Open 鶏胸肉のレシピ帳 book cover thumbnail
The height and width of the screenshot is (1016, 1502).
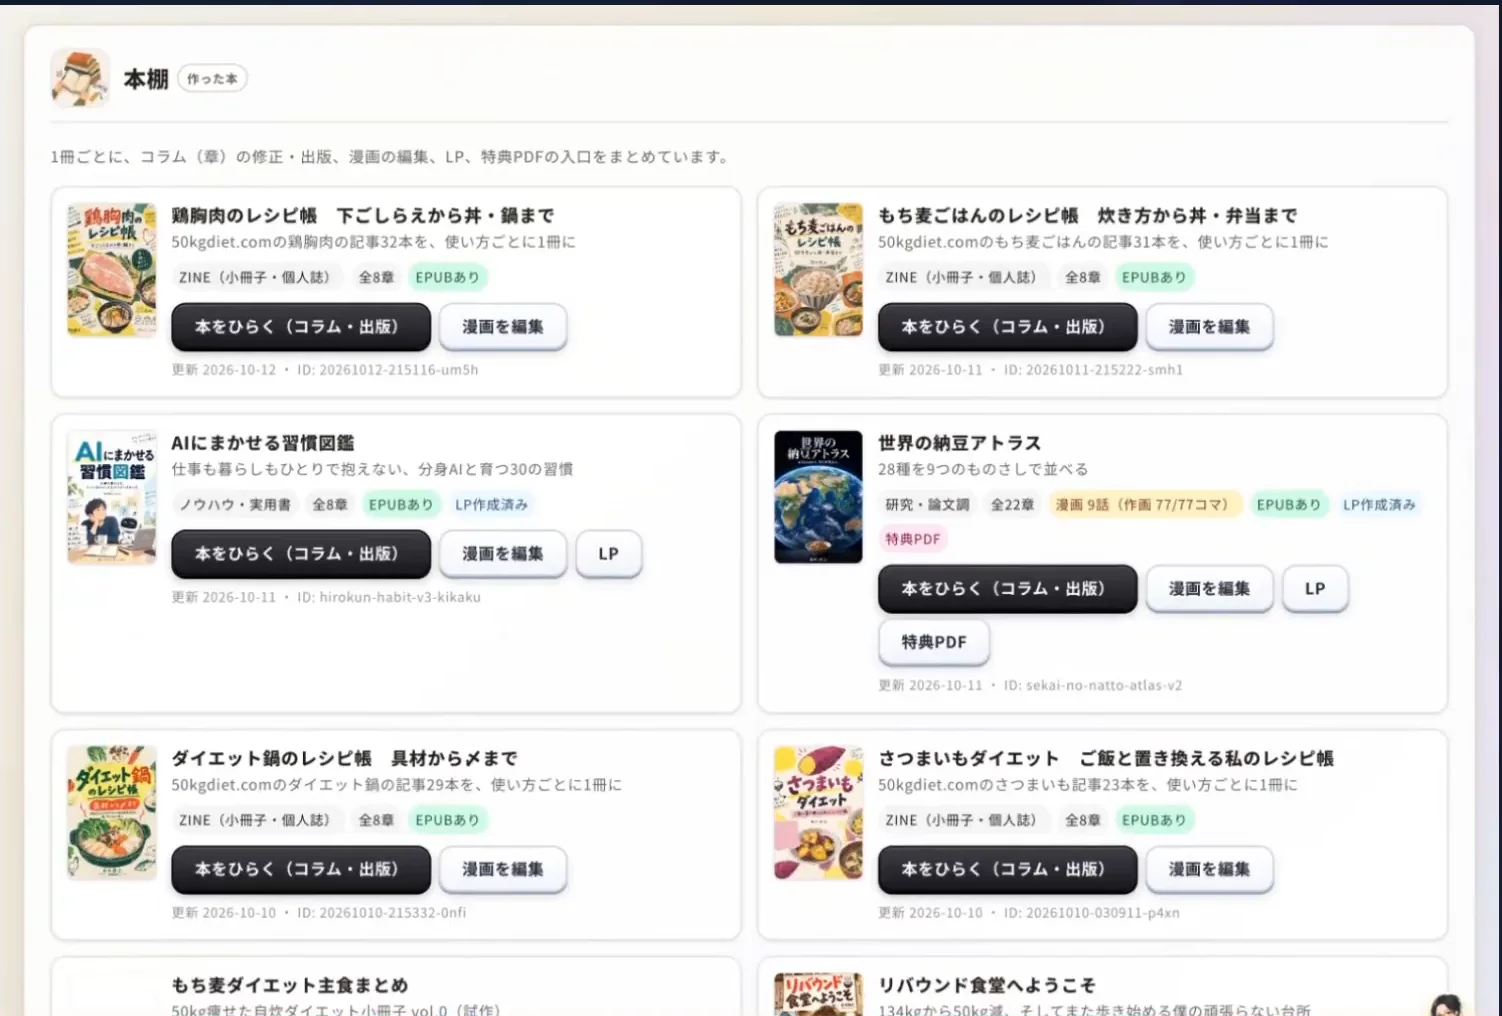pyautogui.click(x=112, y=270)
